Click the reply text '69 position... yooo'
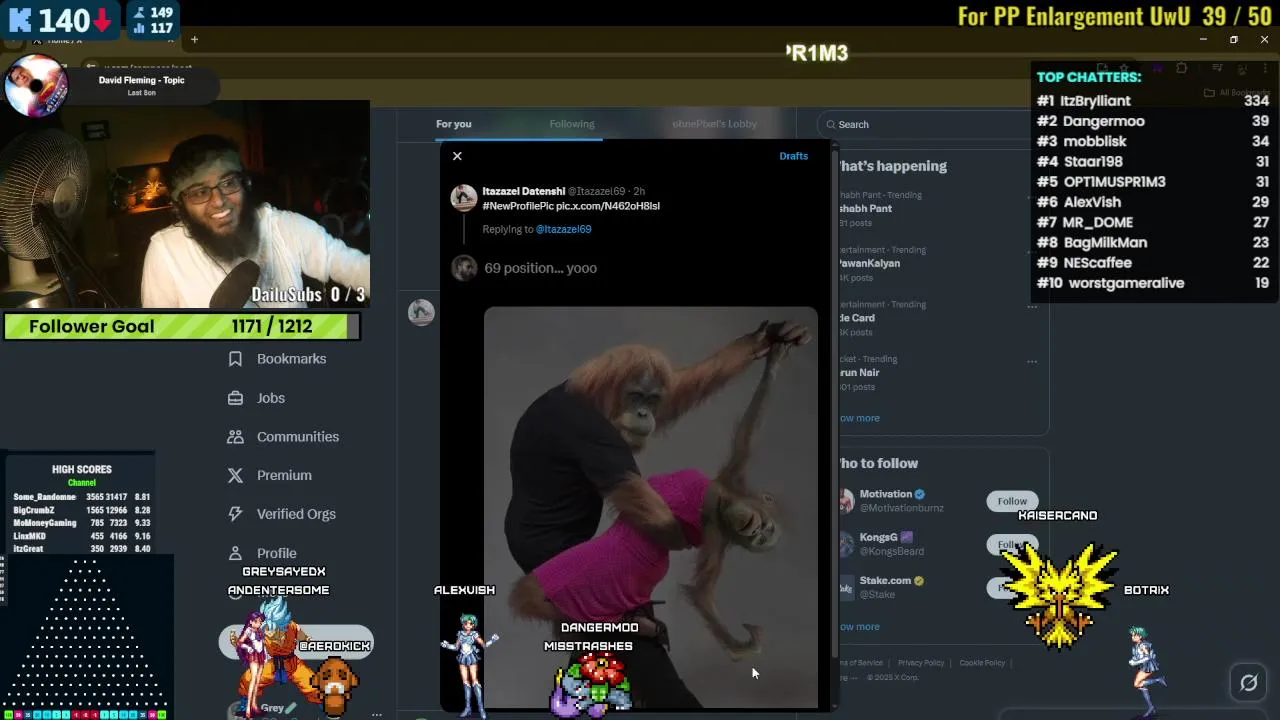1280x720 pixels. [540, 268]
